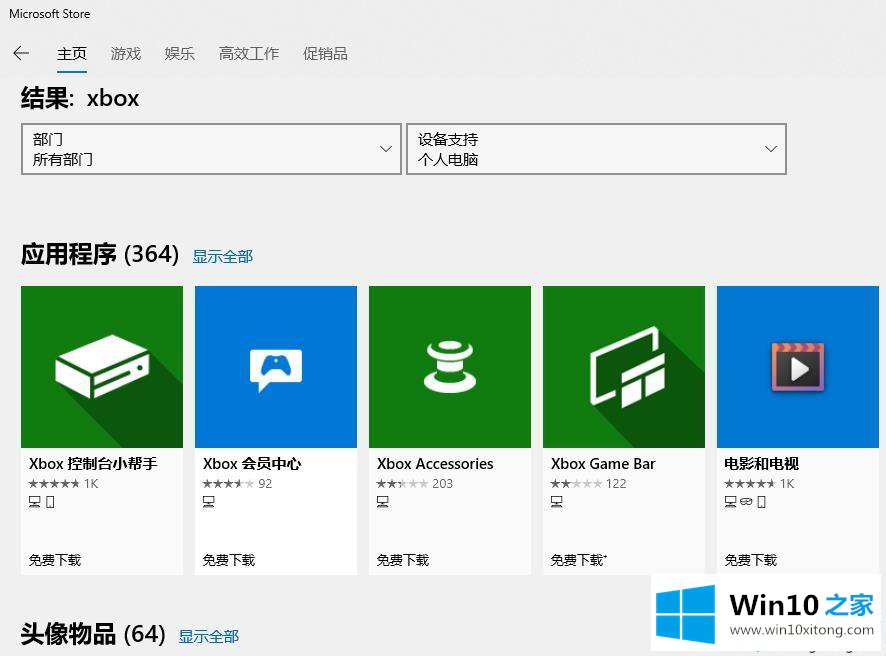Click the Xbox 会员中心 title text
Viewport: 886px width, 656px height.
[252, 464]
